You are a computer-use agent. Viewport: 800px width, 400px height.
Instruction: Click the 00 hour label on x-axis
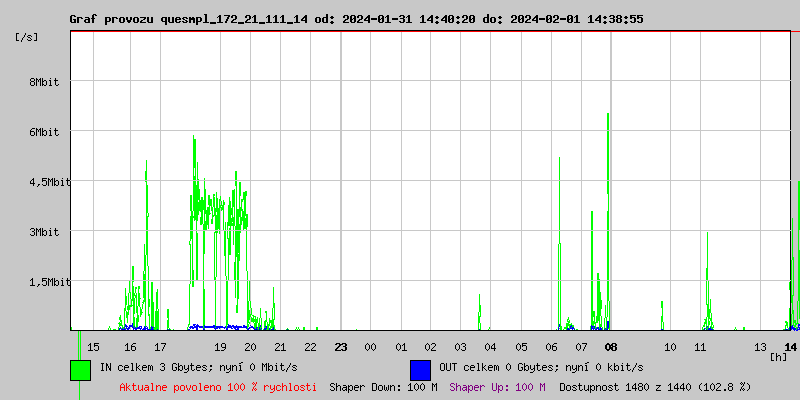[370, 347]
